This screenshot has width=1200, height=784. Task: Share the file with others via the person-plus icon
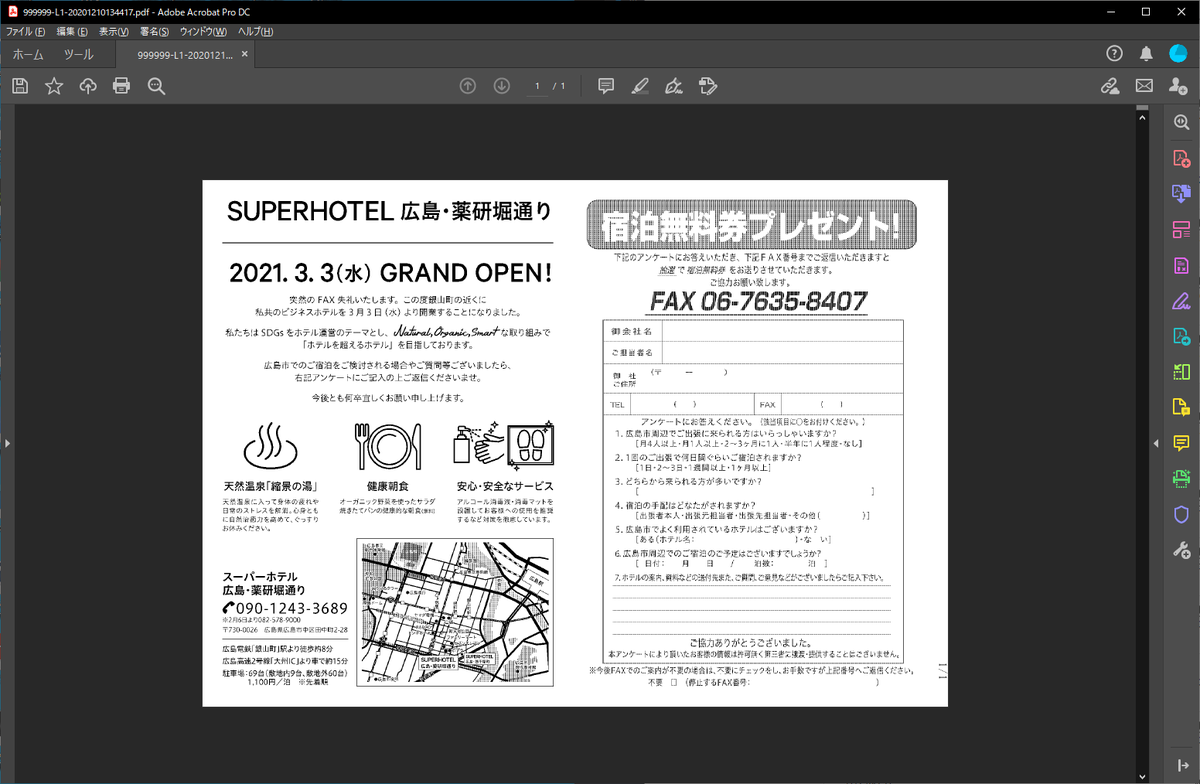click(1178, 86)
